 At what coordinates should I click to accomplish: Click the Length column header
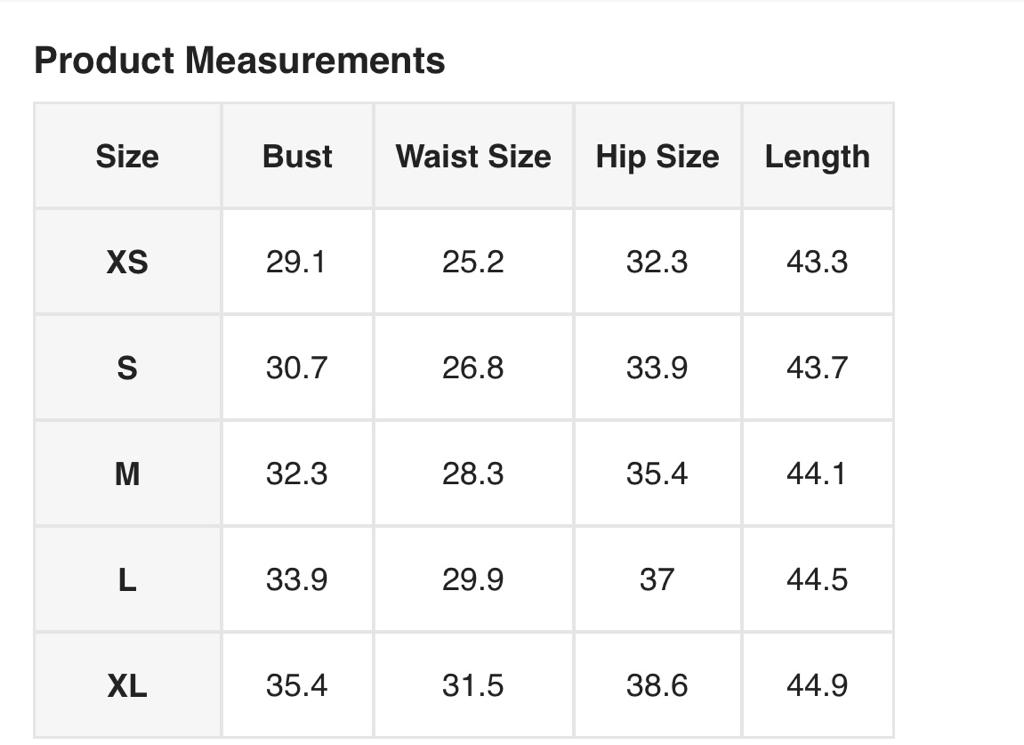(x=817, y=156)
